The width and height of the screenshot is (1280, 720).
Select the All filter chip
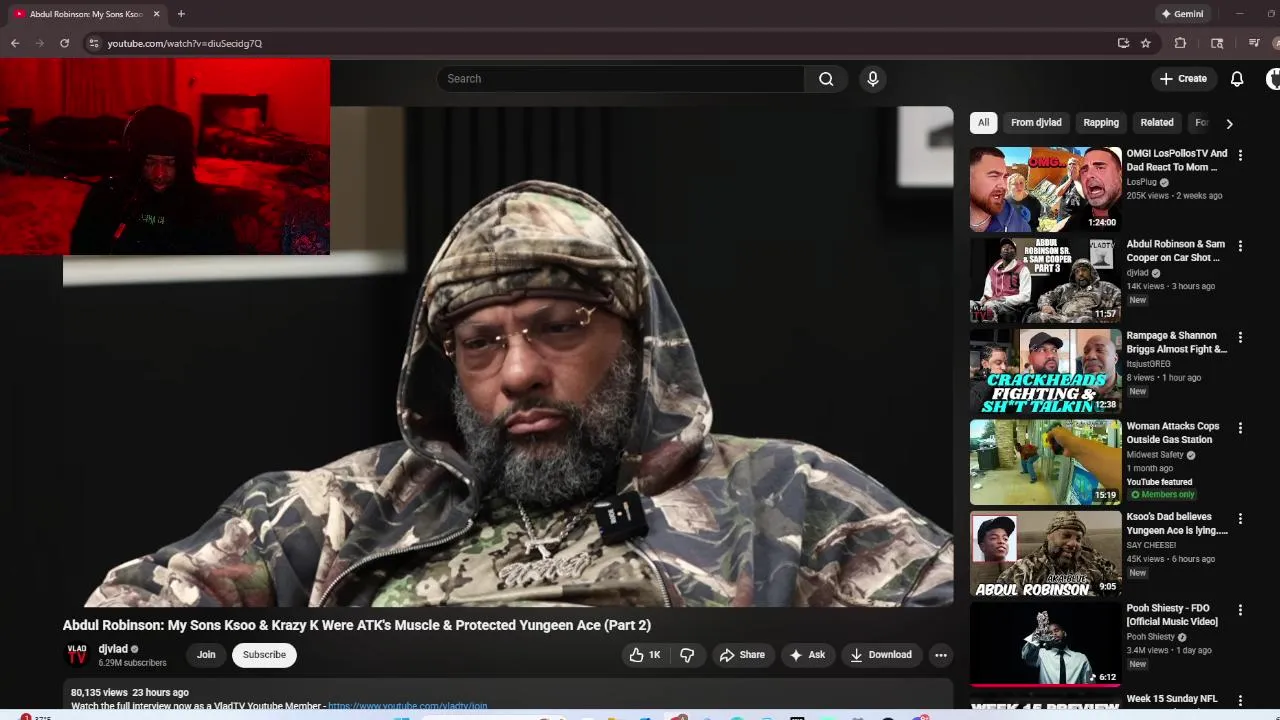983,123
